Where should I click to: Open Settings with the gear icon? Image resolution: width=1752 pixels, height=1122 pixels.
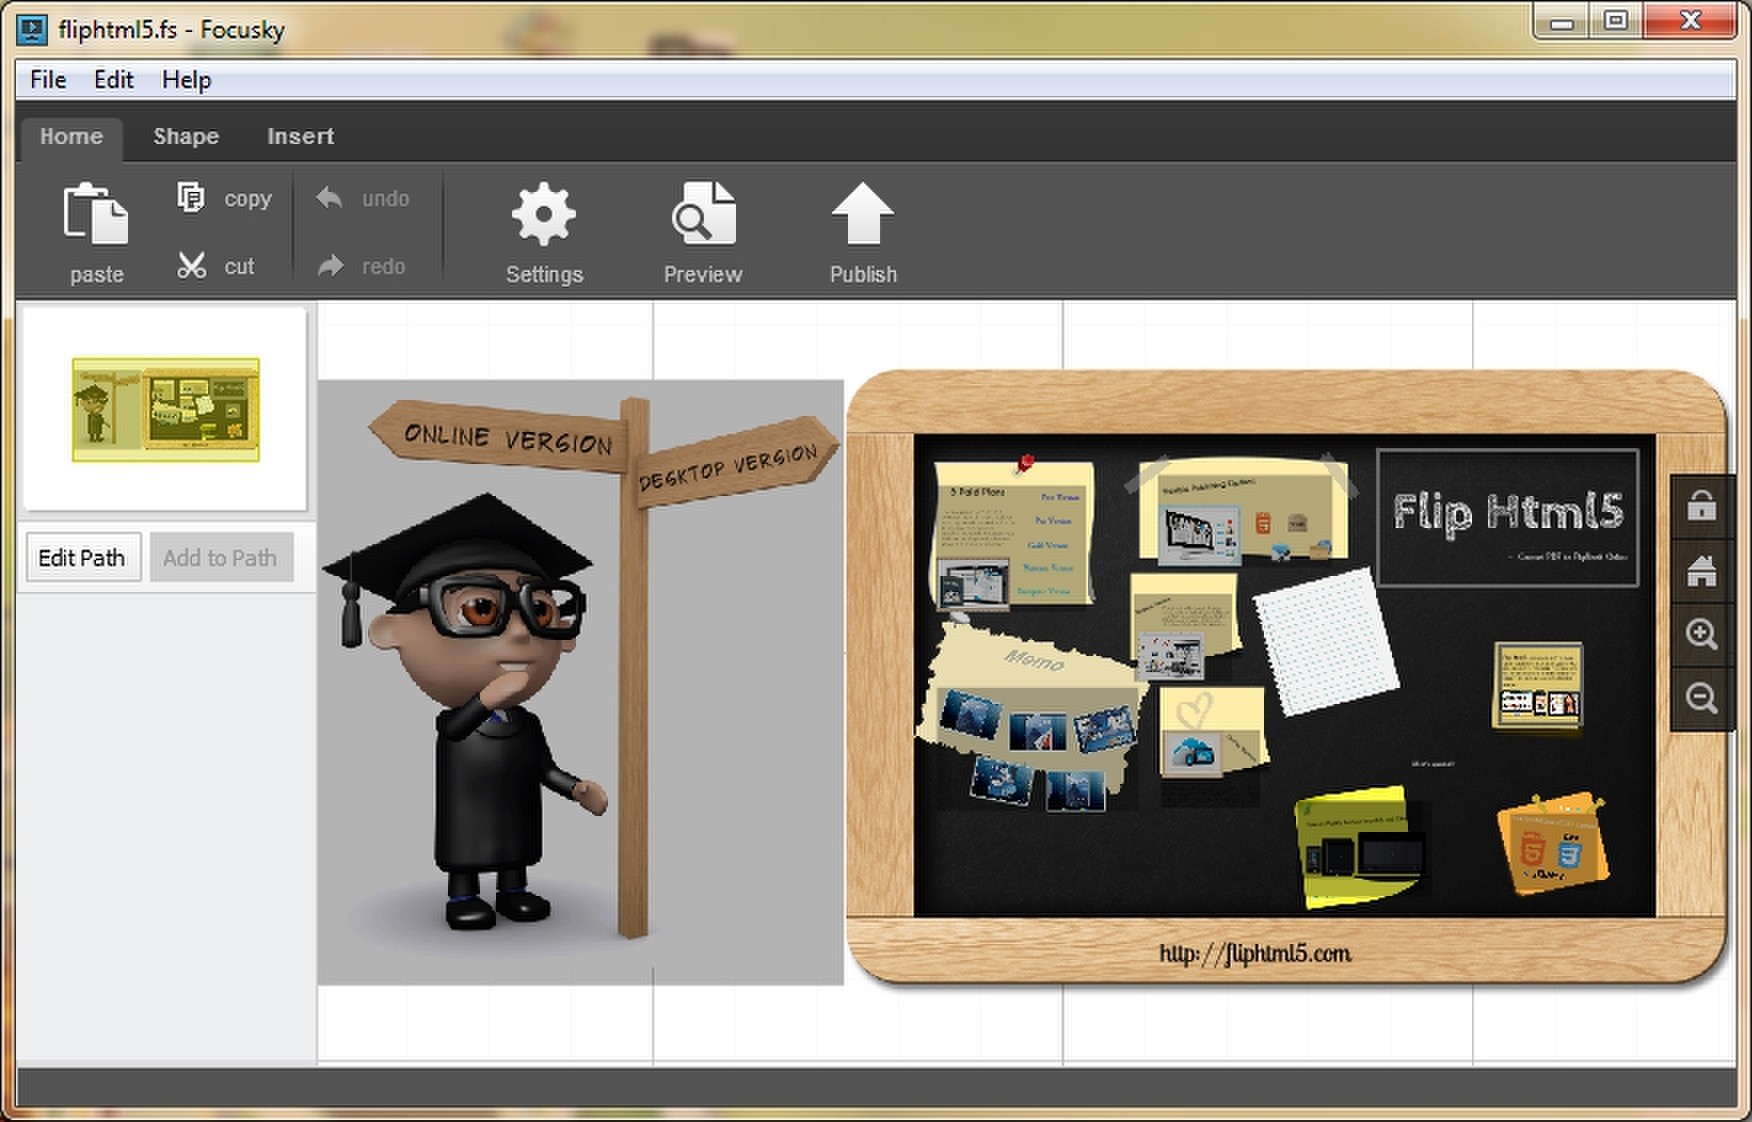(x=543, y=213)
